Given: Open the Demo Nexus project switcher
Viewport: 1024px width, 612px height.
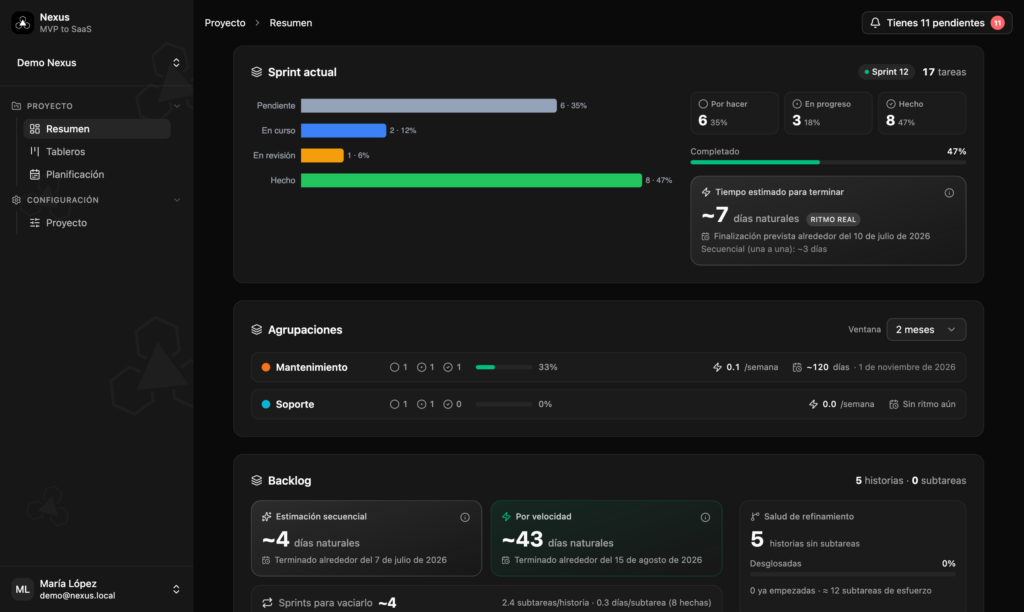Looking at the screenshot, I should (x=97, y=63).
